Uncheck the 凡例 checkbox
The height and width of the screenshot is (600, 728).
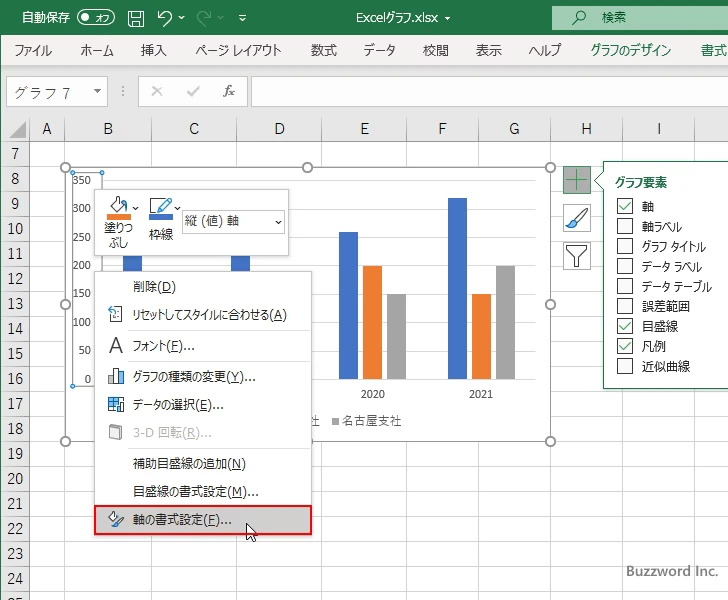pyautogui.click(x=624, y=346)
